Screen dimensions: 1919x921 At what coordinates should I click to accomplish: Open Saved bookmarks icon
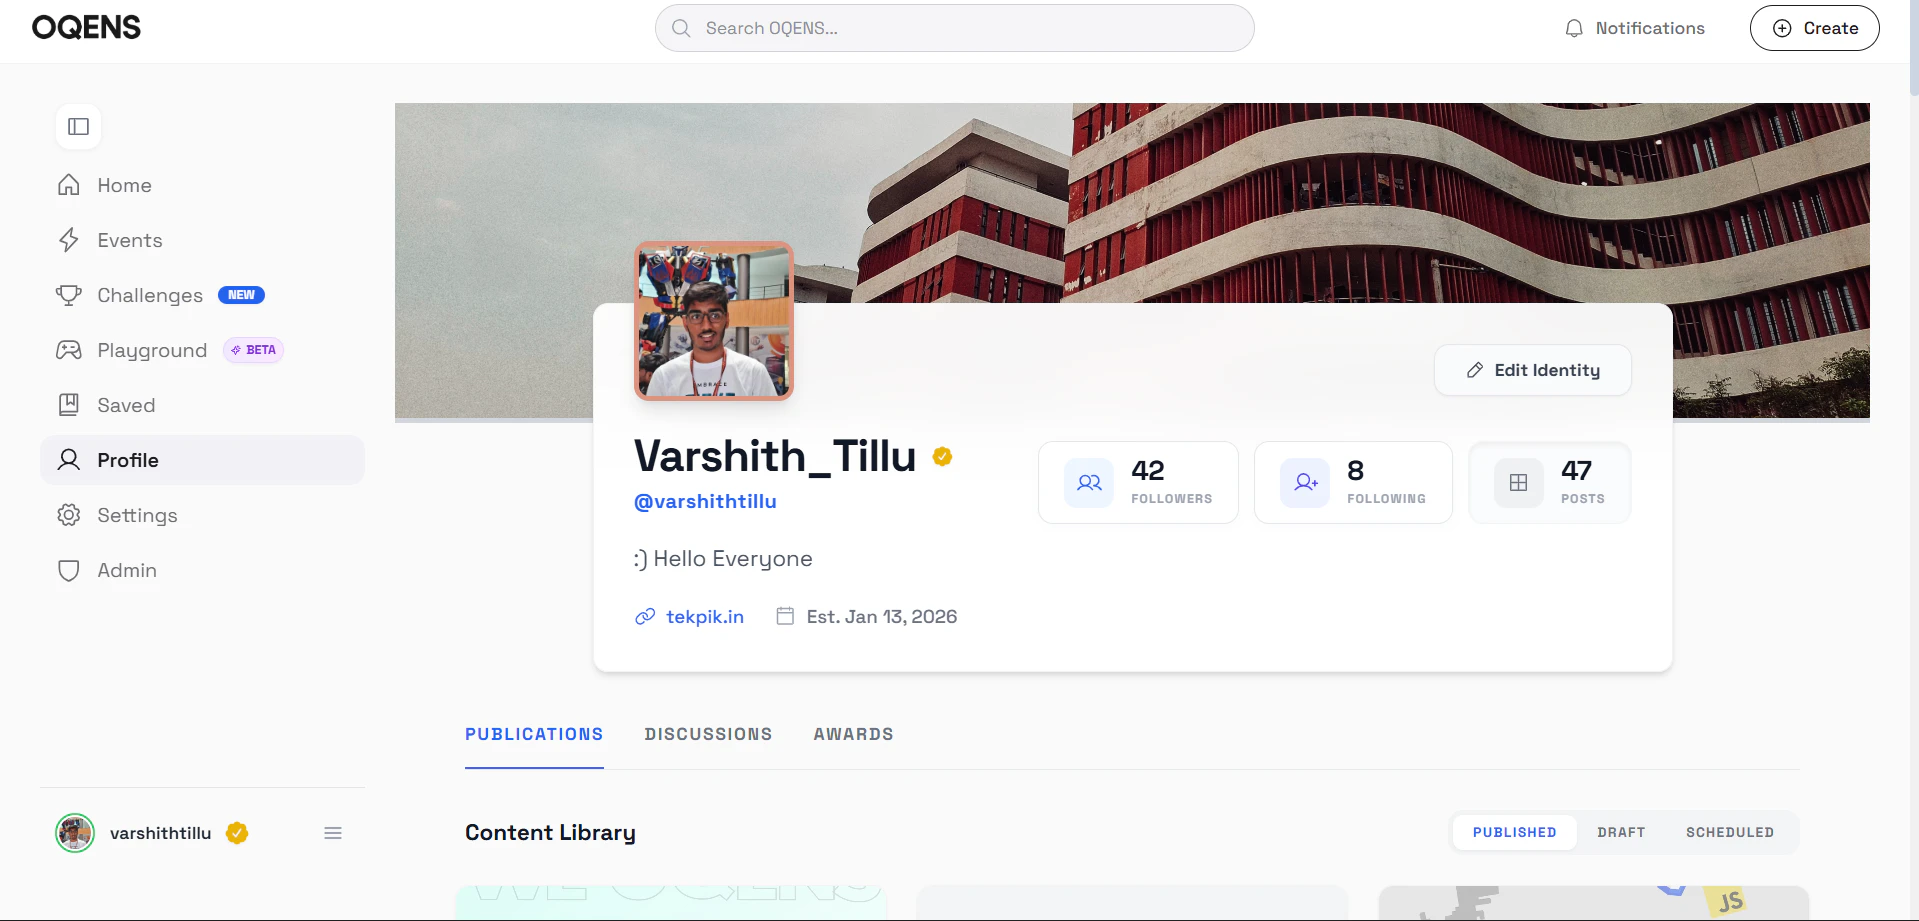click(x=69, y=405)
